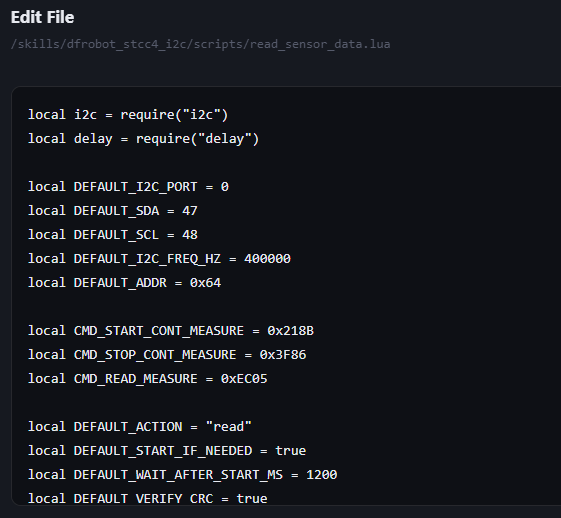The image size is (561, 518).
Task: Click the local delay require line
Action: click(143, 139)
